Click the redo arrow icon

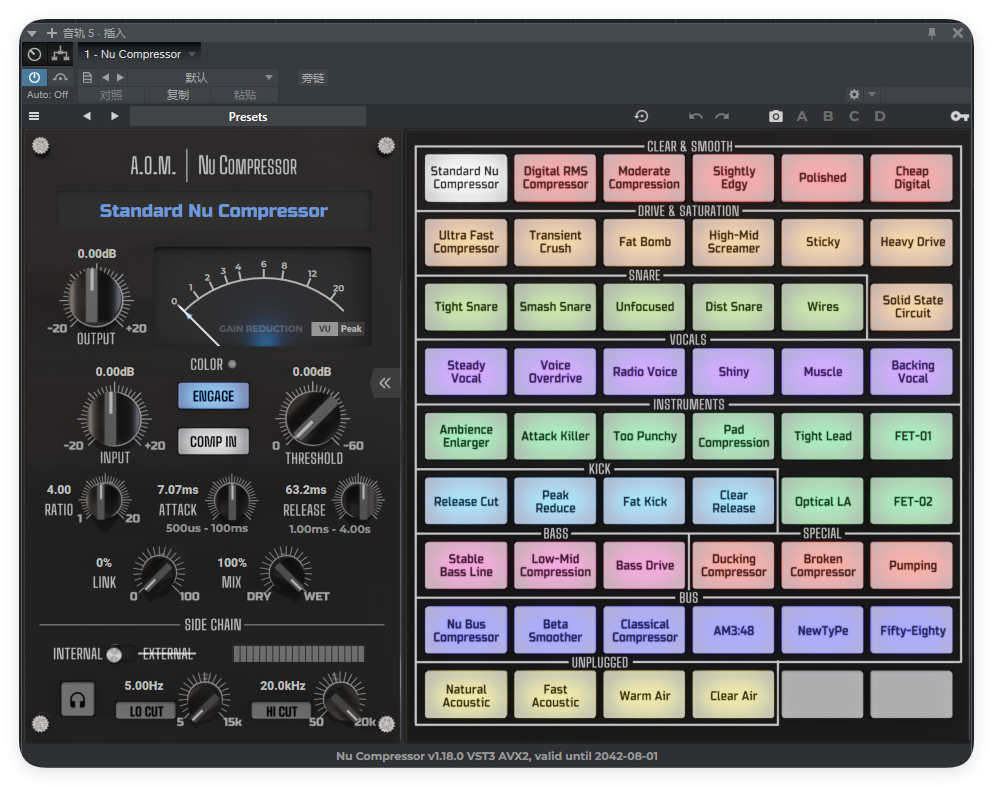[722, 116]
